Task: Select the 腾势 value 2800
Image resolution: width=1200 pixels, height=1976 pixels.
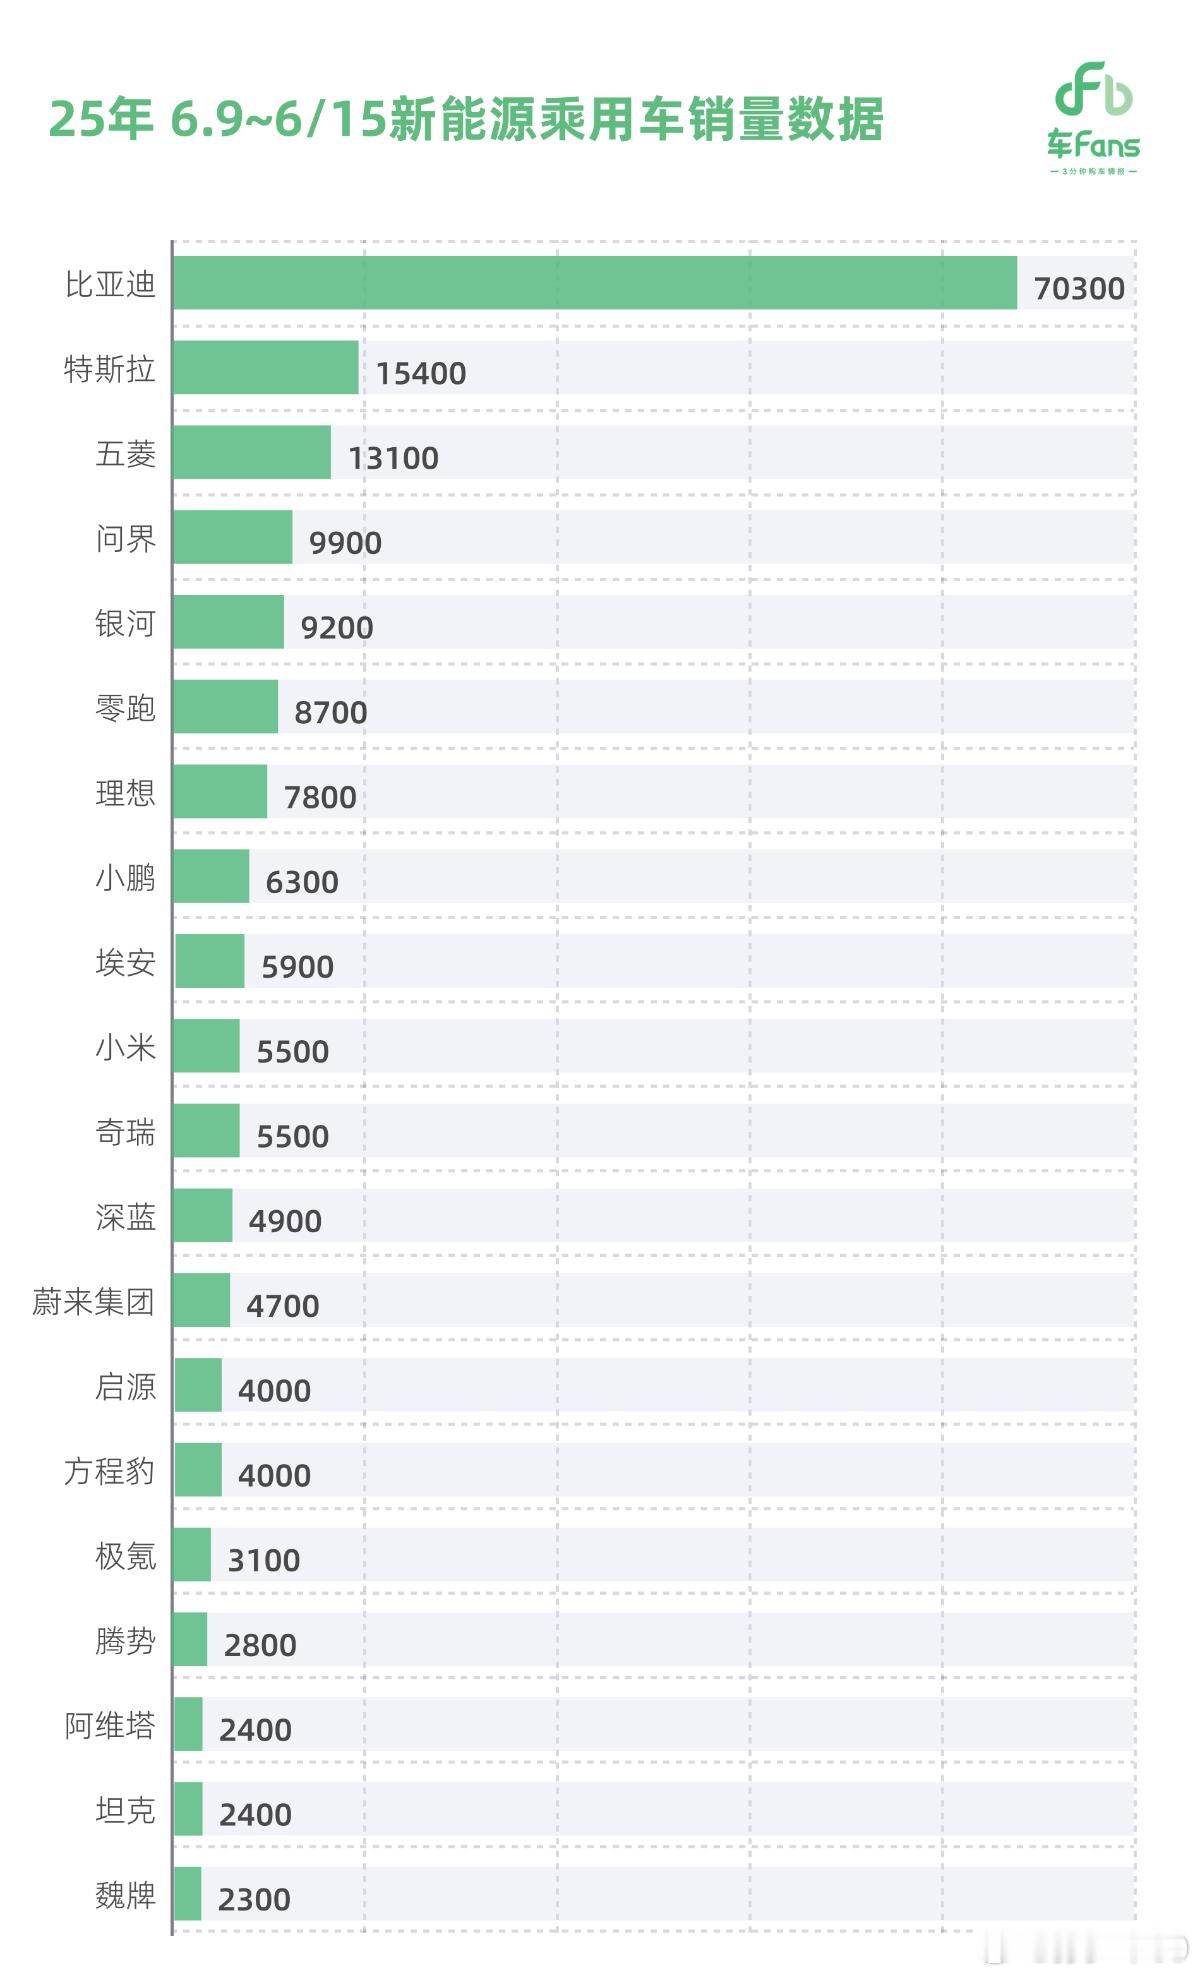Action: click(x=260, y=1646)
